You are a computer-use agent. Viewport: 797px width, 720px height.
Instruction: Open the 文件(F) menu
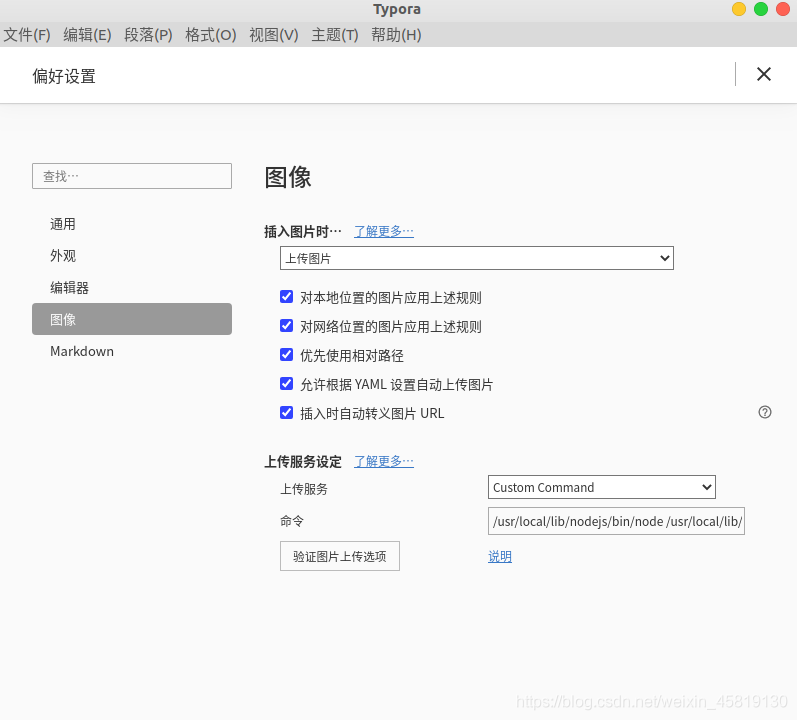pos(27,35)
